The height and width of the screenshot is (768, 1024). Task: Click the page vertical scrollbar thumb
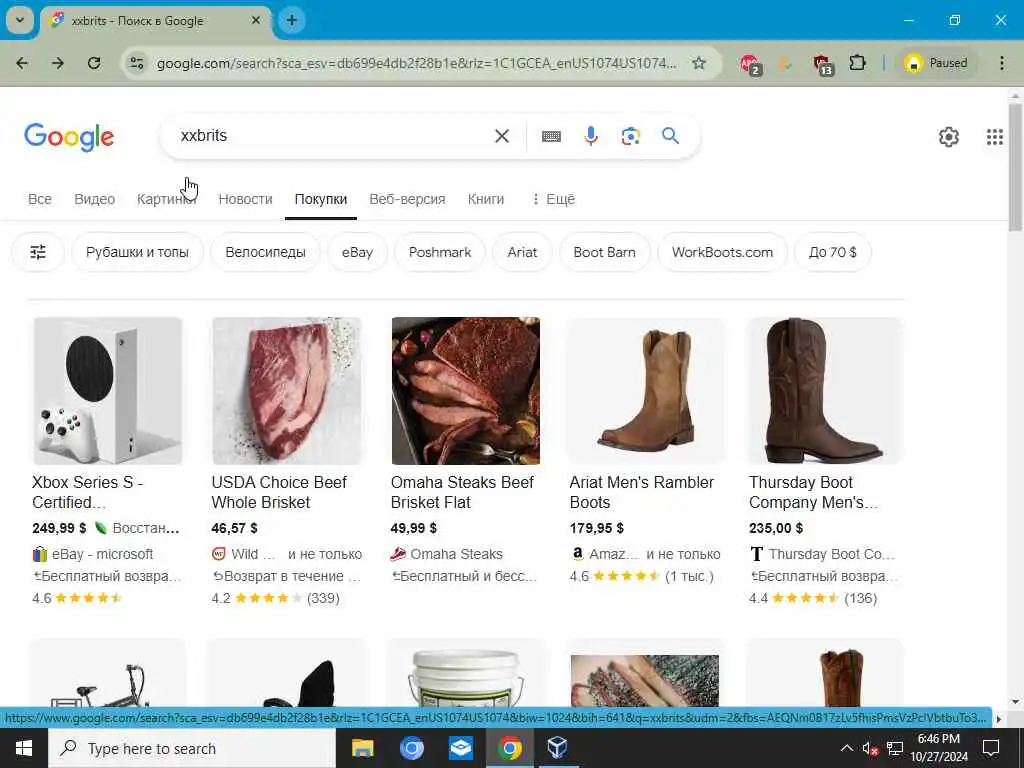click(1015, 167)
